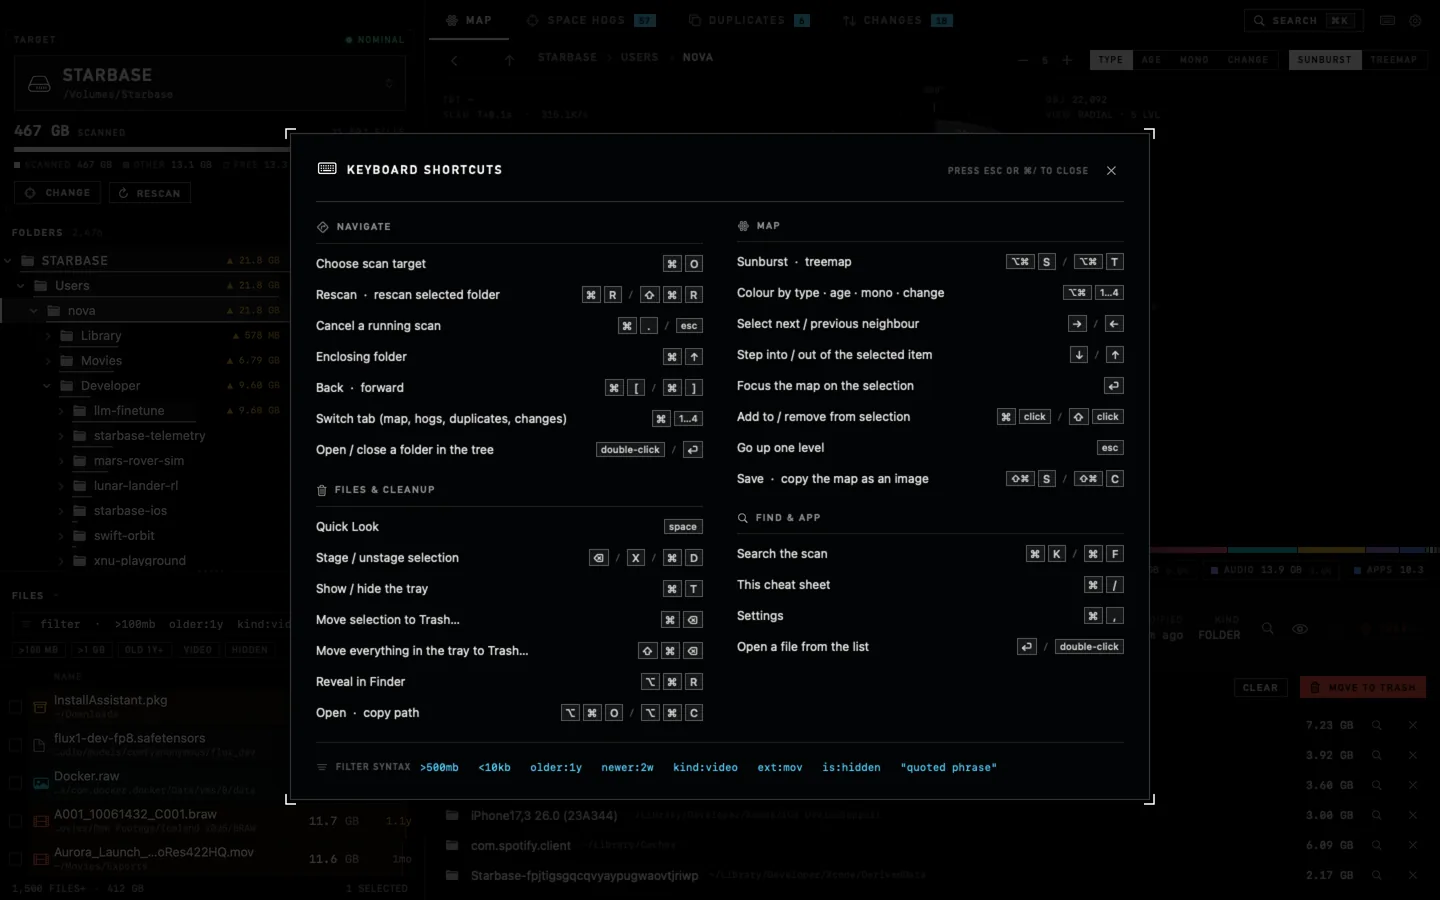This screenshot has height=900, width=1440.
Task: Open the Duplicates tab
Action: point(749,20)
